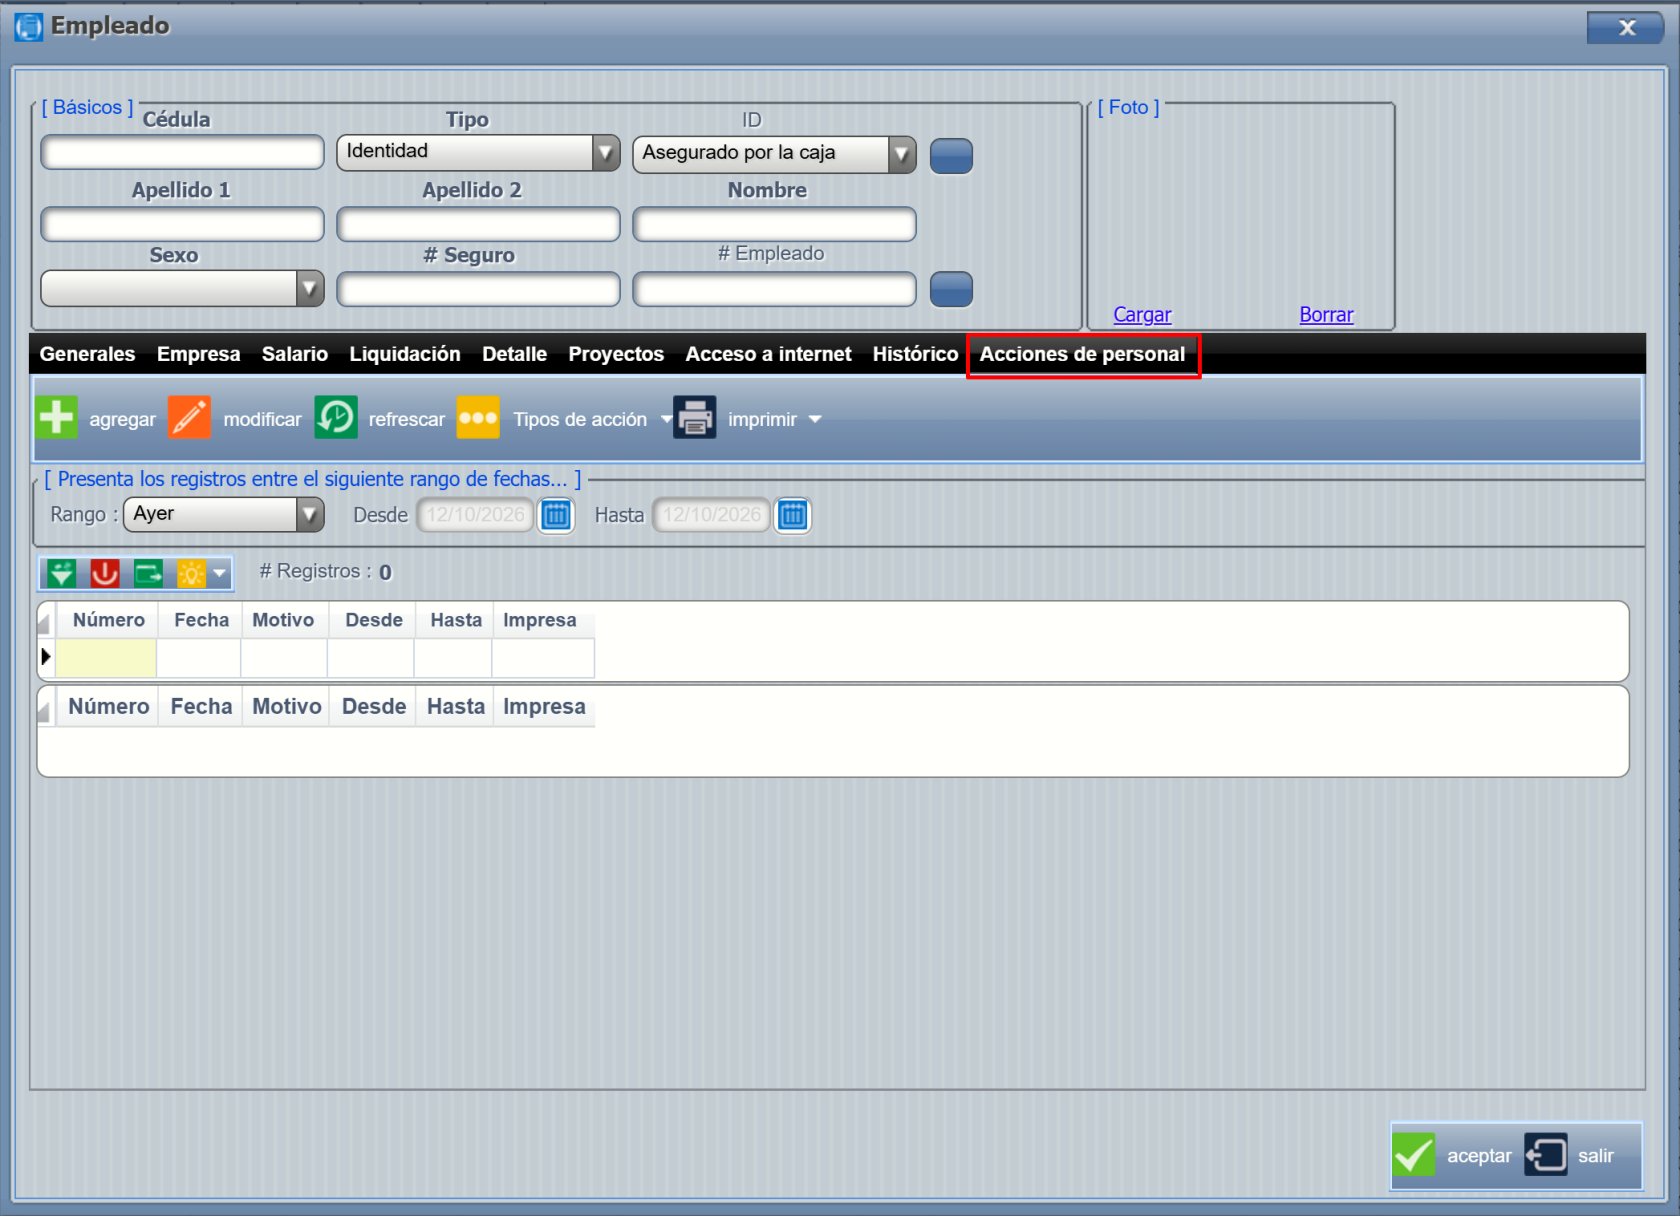Click the Desde date field
The image size is (1680, 1216).
point(475,515)
